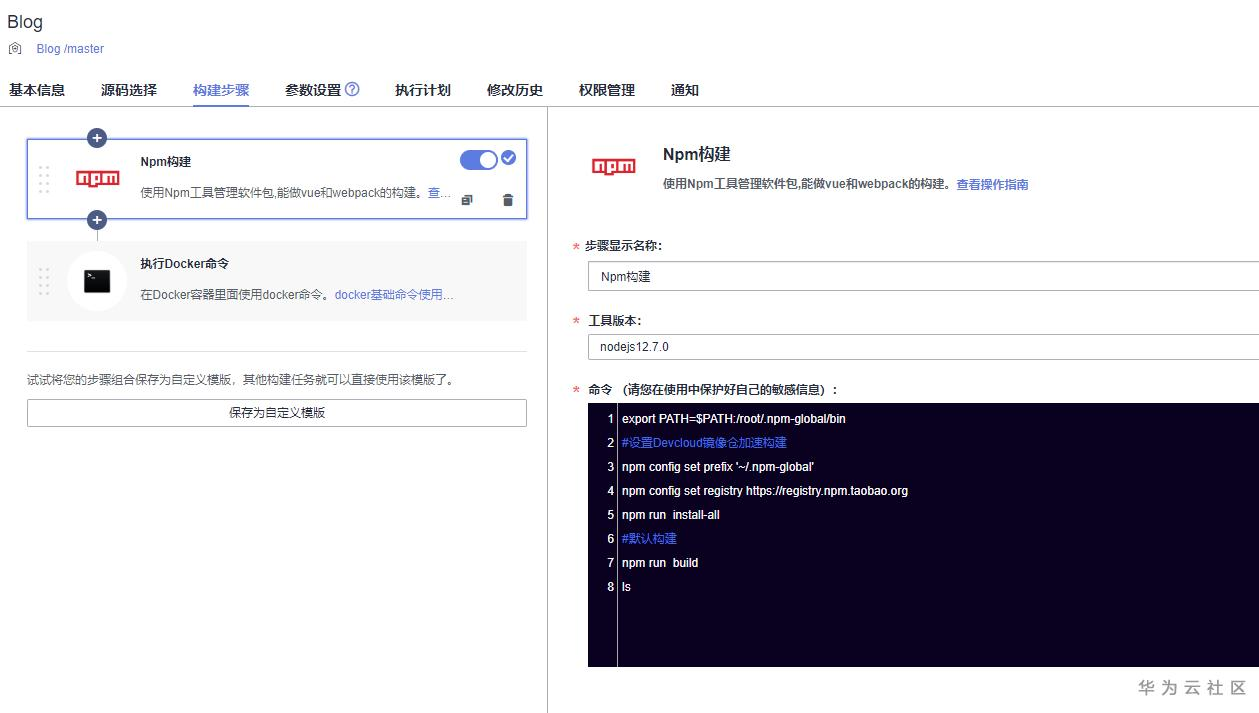The height and width of the screenshot is (713, 1259).
Task: Switch to the 修改历史 tab
Action: pos(514,90)
